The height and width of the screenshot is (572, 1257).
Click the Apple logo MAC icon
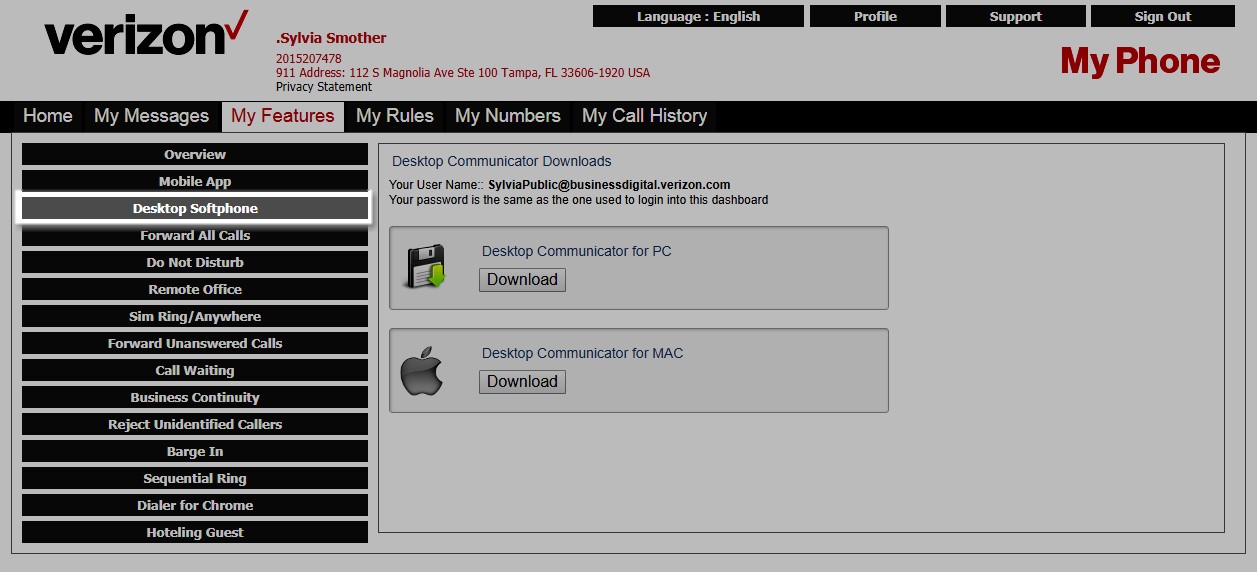point(421,369)
